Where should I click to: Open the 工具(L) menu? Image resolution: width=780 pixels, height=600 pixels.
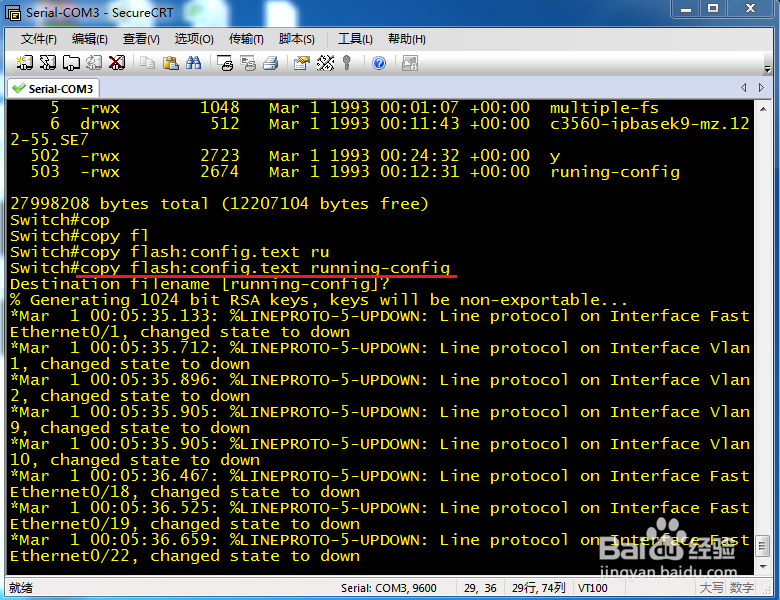(x=355, y=39)
